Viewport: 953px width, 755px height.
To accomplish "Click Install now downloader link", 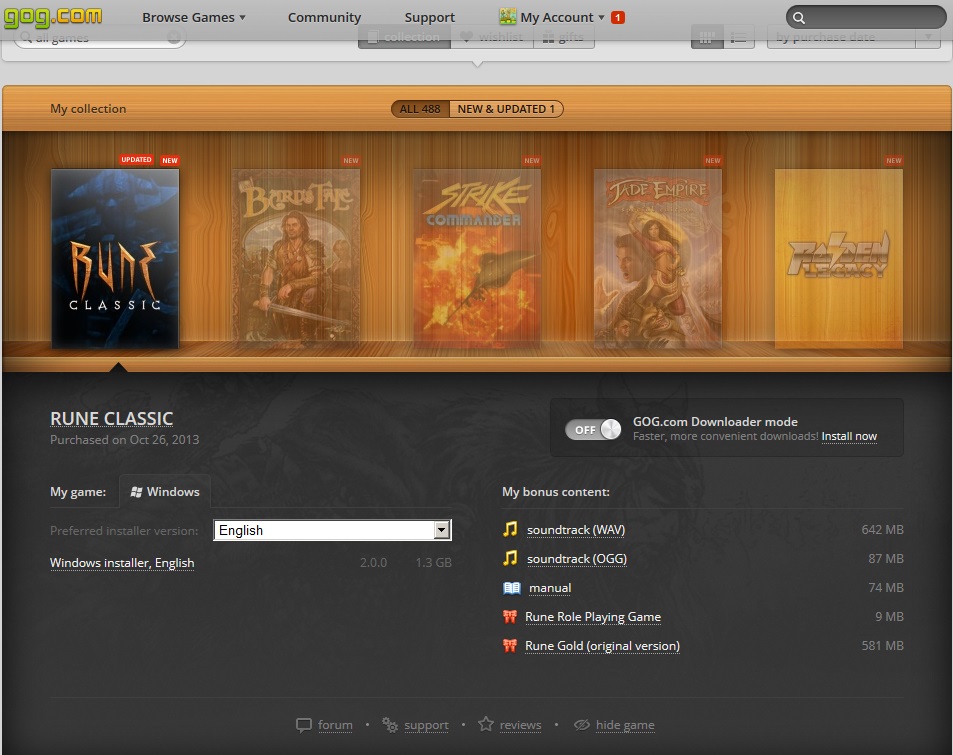I will coord(849,436).
